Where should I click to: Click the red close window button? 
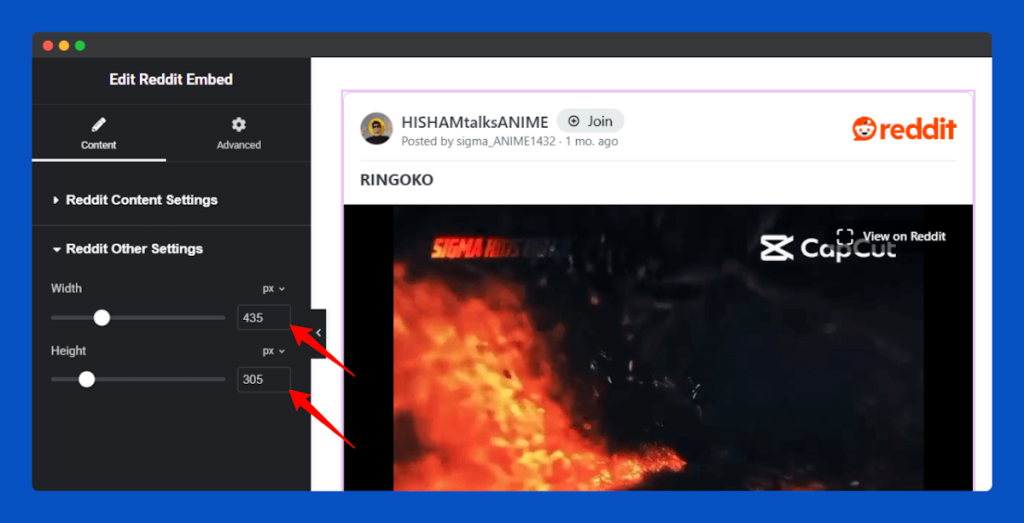click(x=48, y=46)
